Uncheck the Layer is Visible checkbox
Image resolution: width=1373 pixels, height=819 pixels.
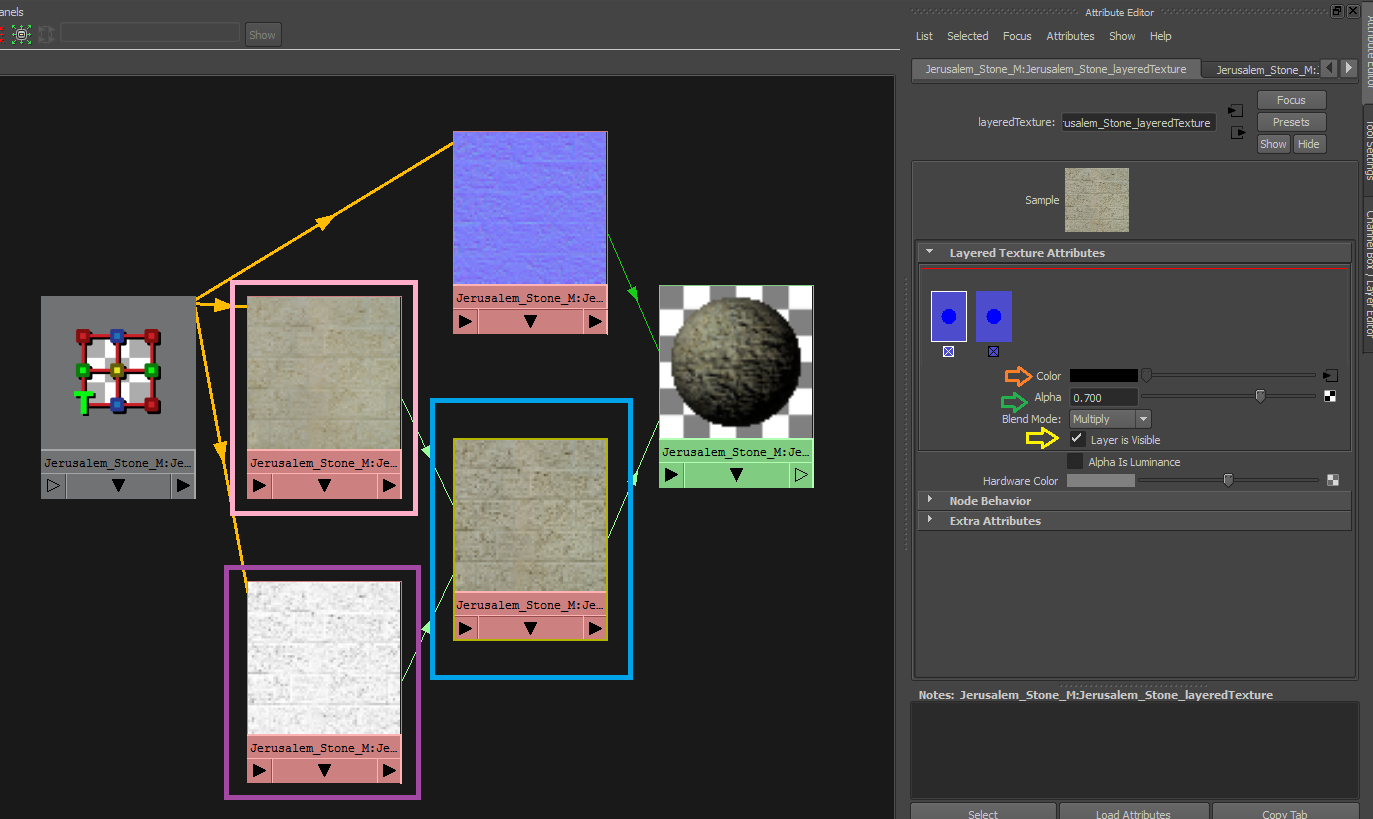pos(1077,439)
